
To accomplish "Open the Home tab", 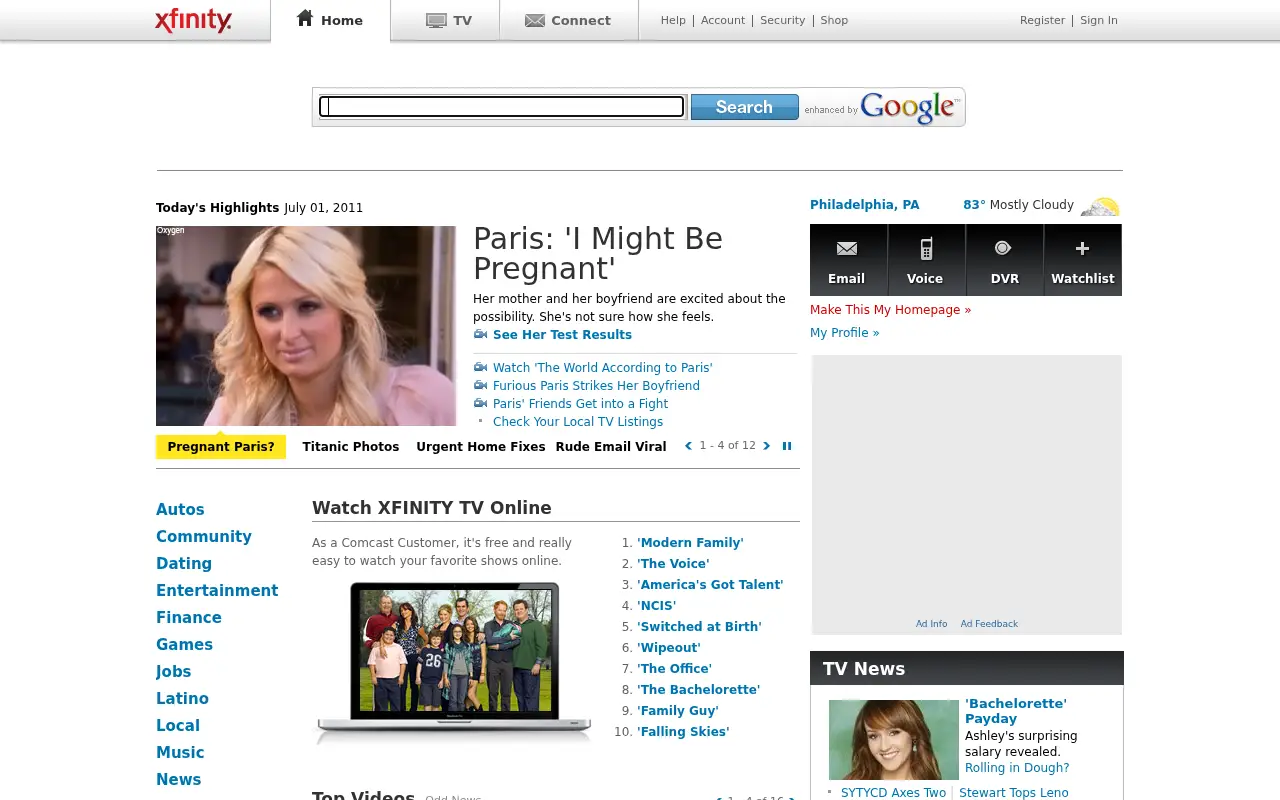I will coord(330,20).
